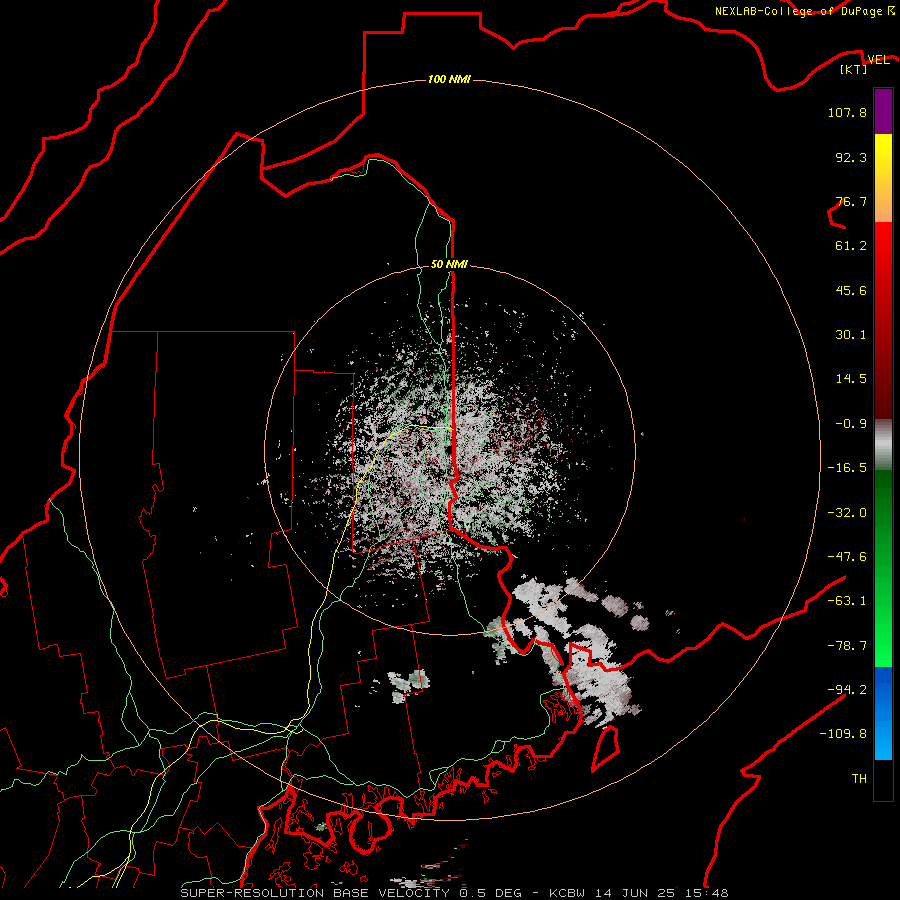The height and width of the screenshot is (900, 900).
Task: Click the 45.6 velocity scale value
Action: (851, 290)
